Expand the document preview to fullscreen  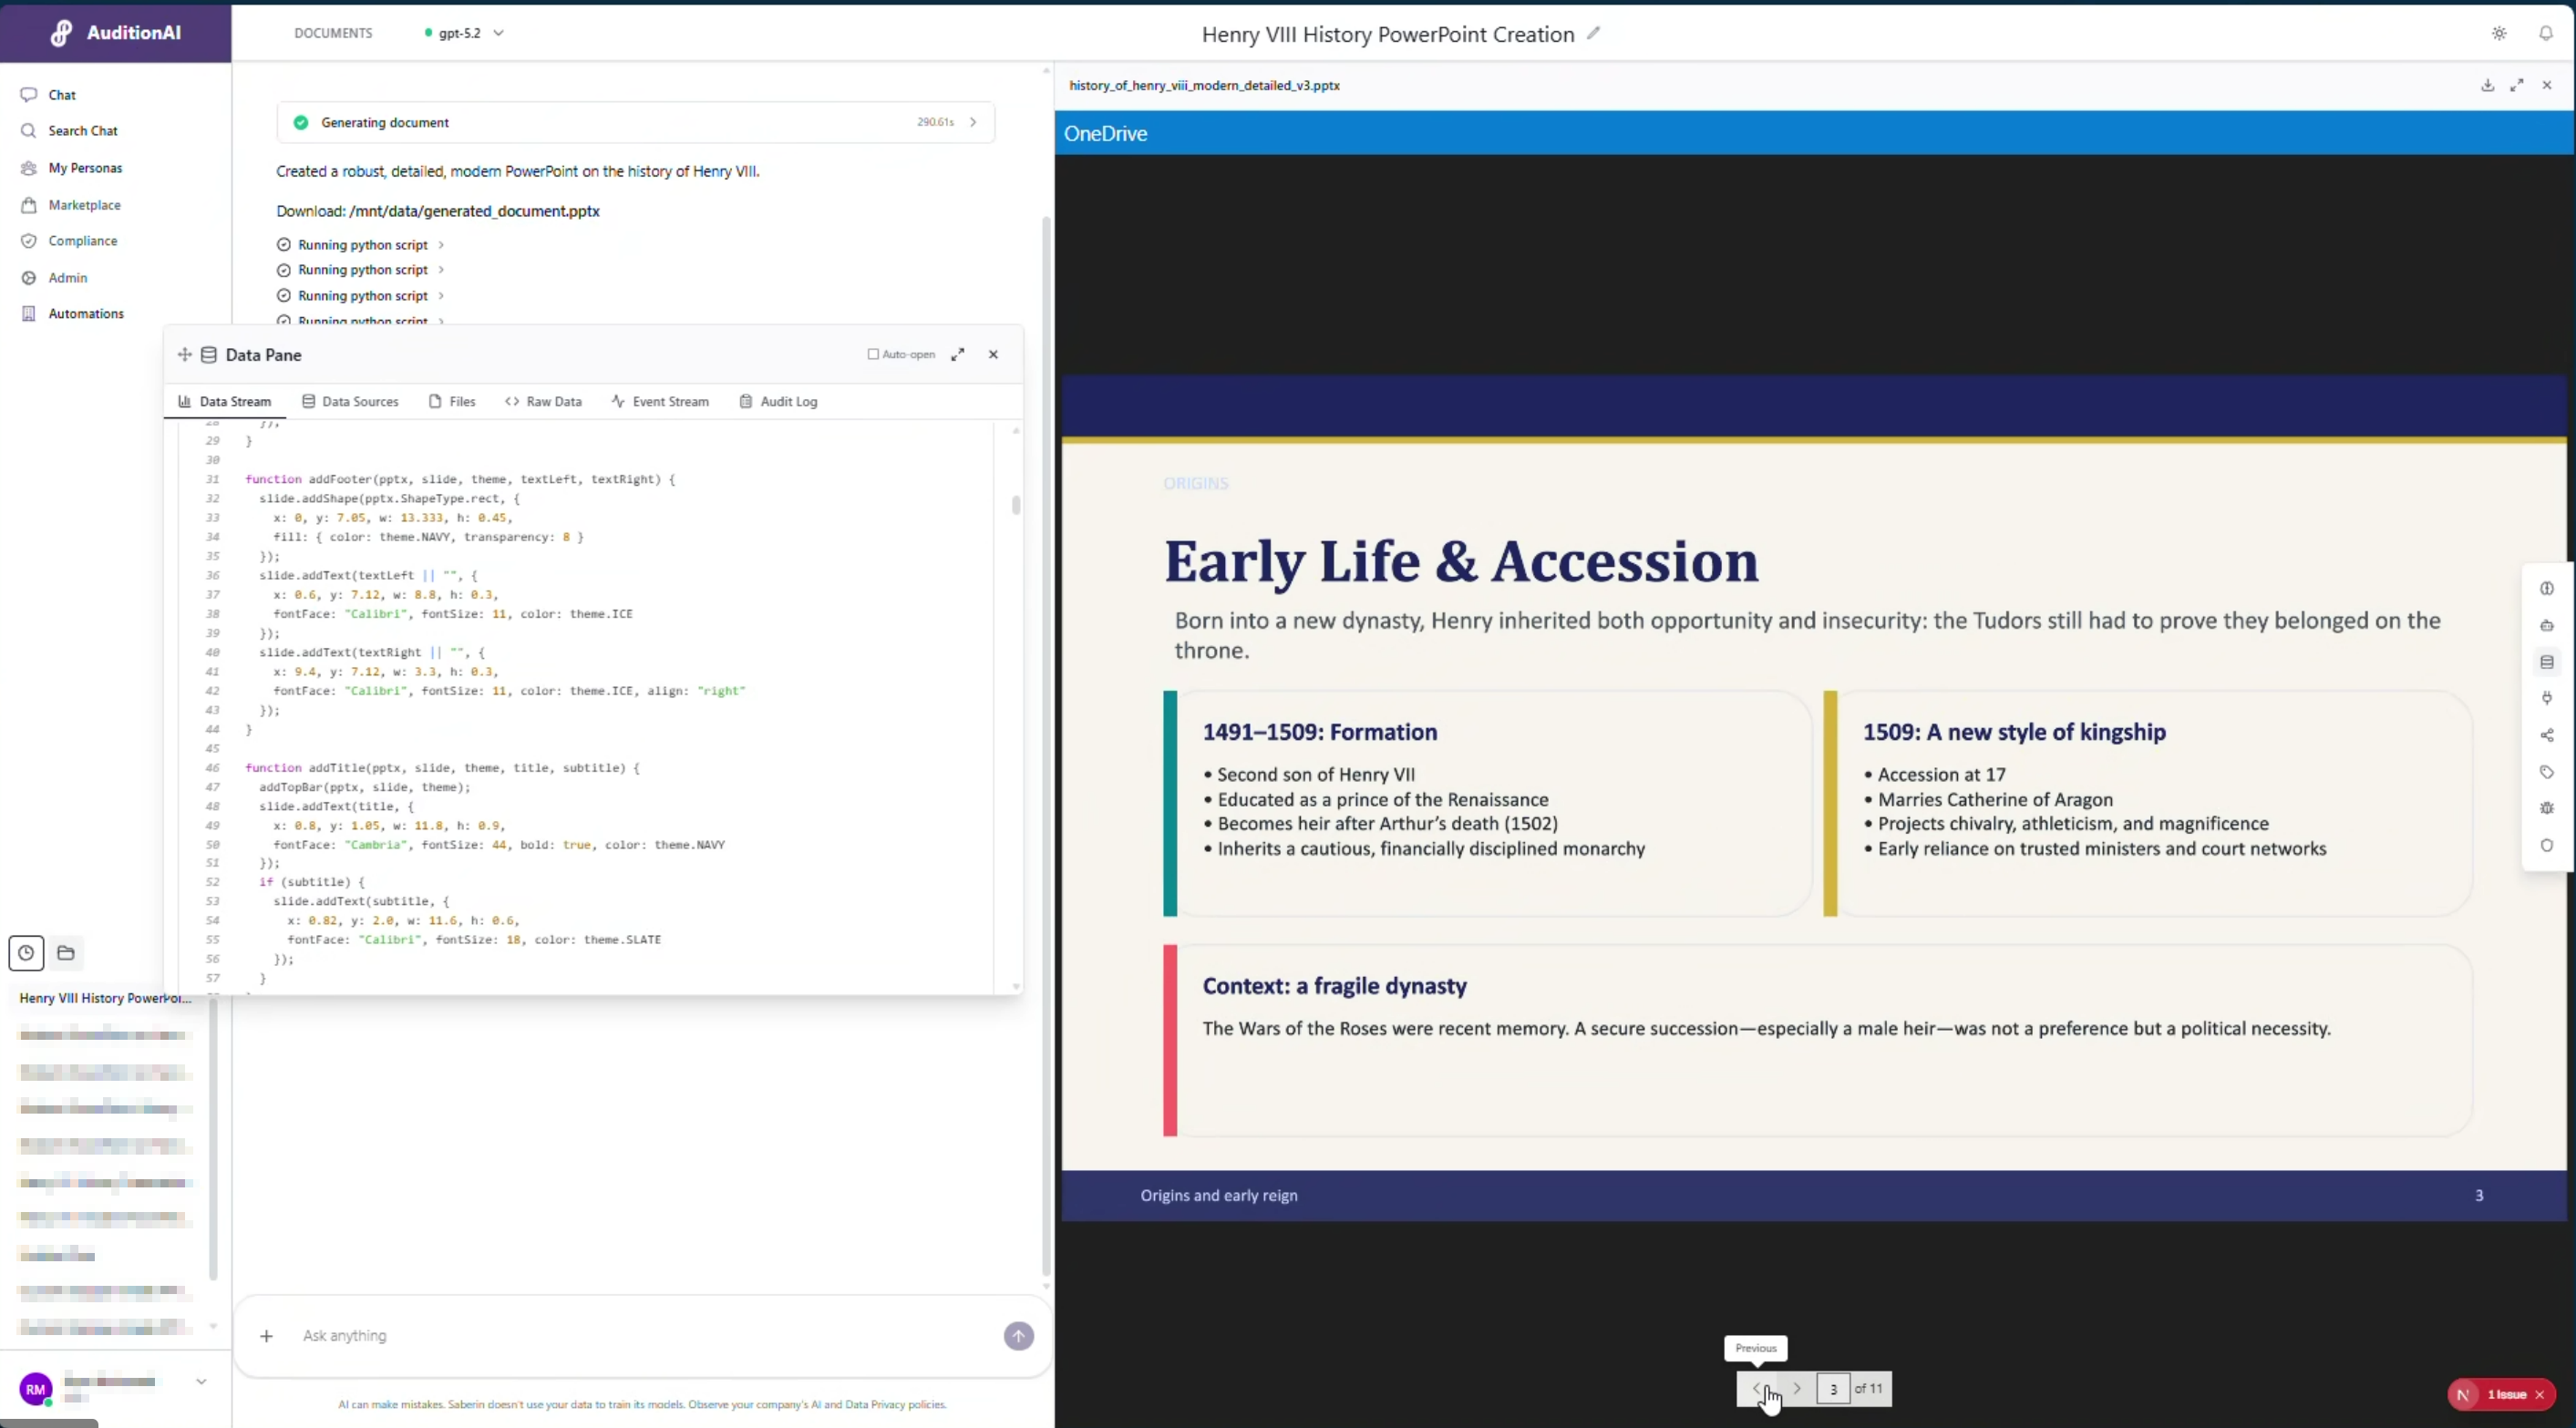tap(2518, 85)
